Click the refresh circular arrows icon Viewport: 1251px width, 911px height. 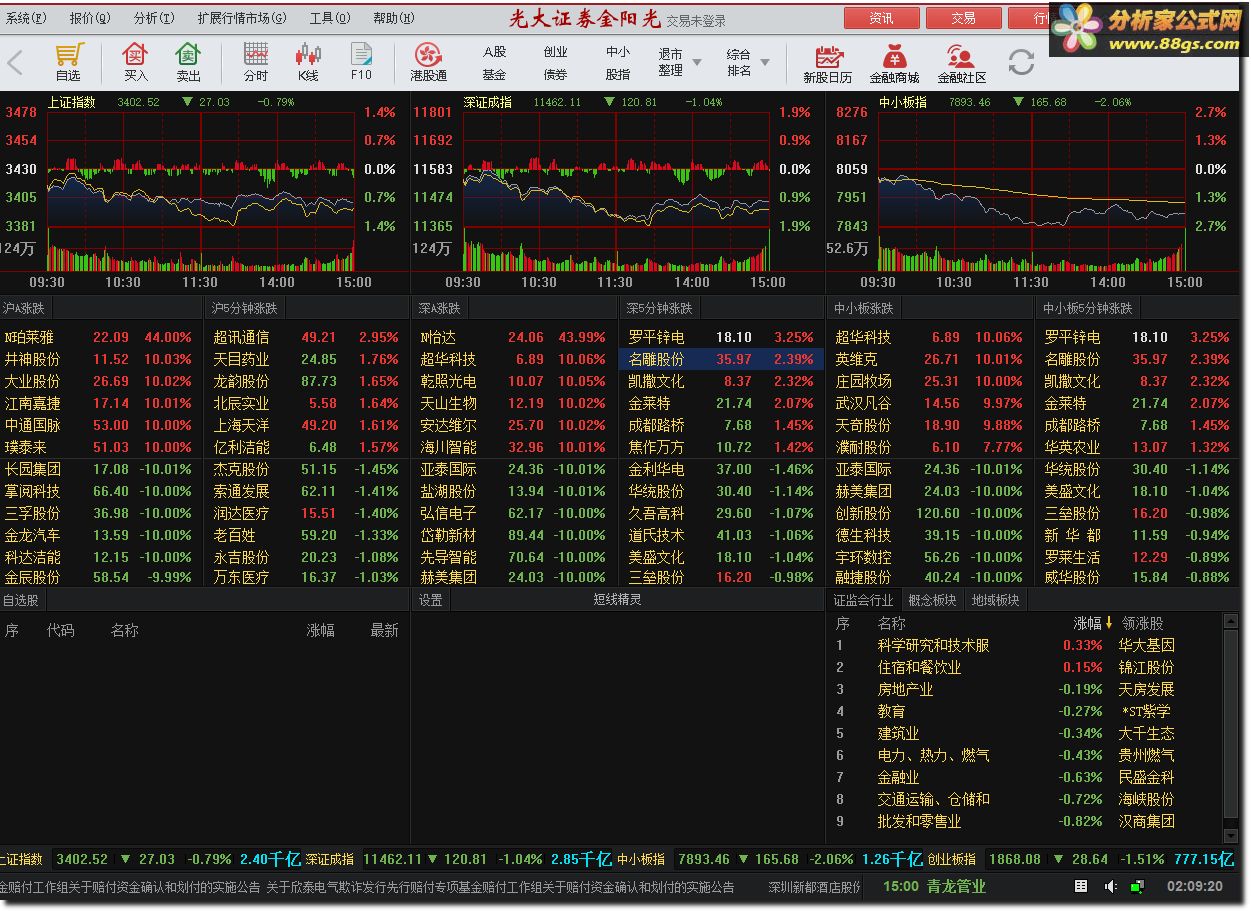[x=1021, y=62]
